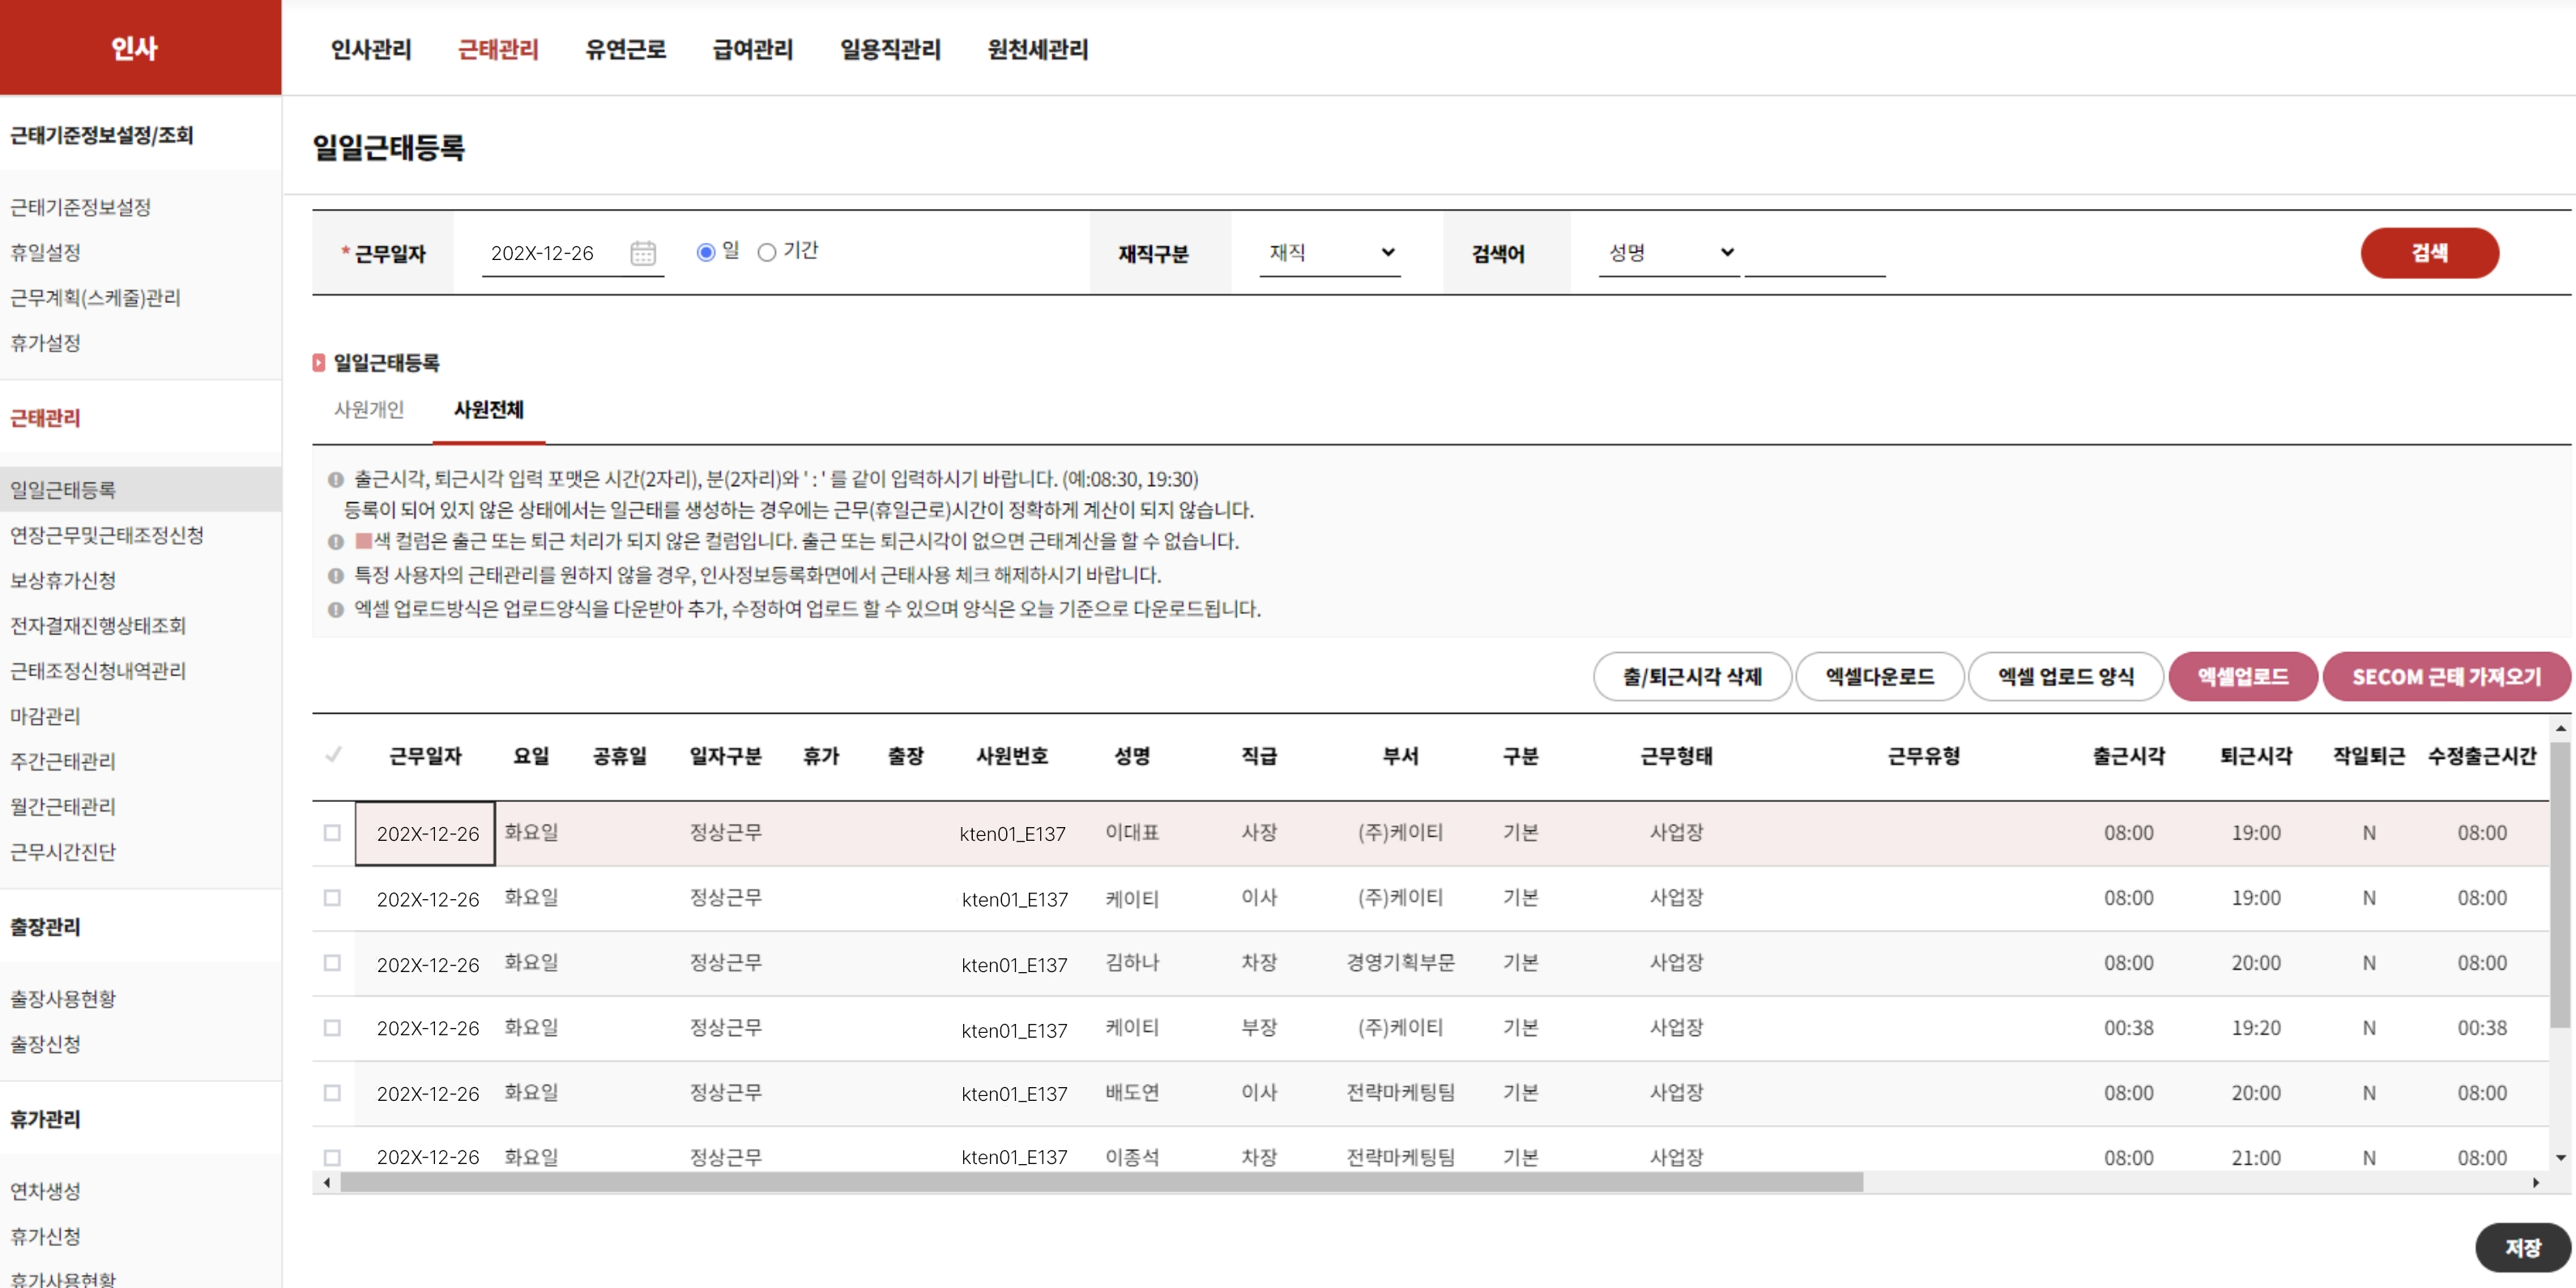Click the search keyword input field
2576x1288 pixels.
click(1815, 253)
